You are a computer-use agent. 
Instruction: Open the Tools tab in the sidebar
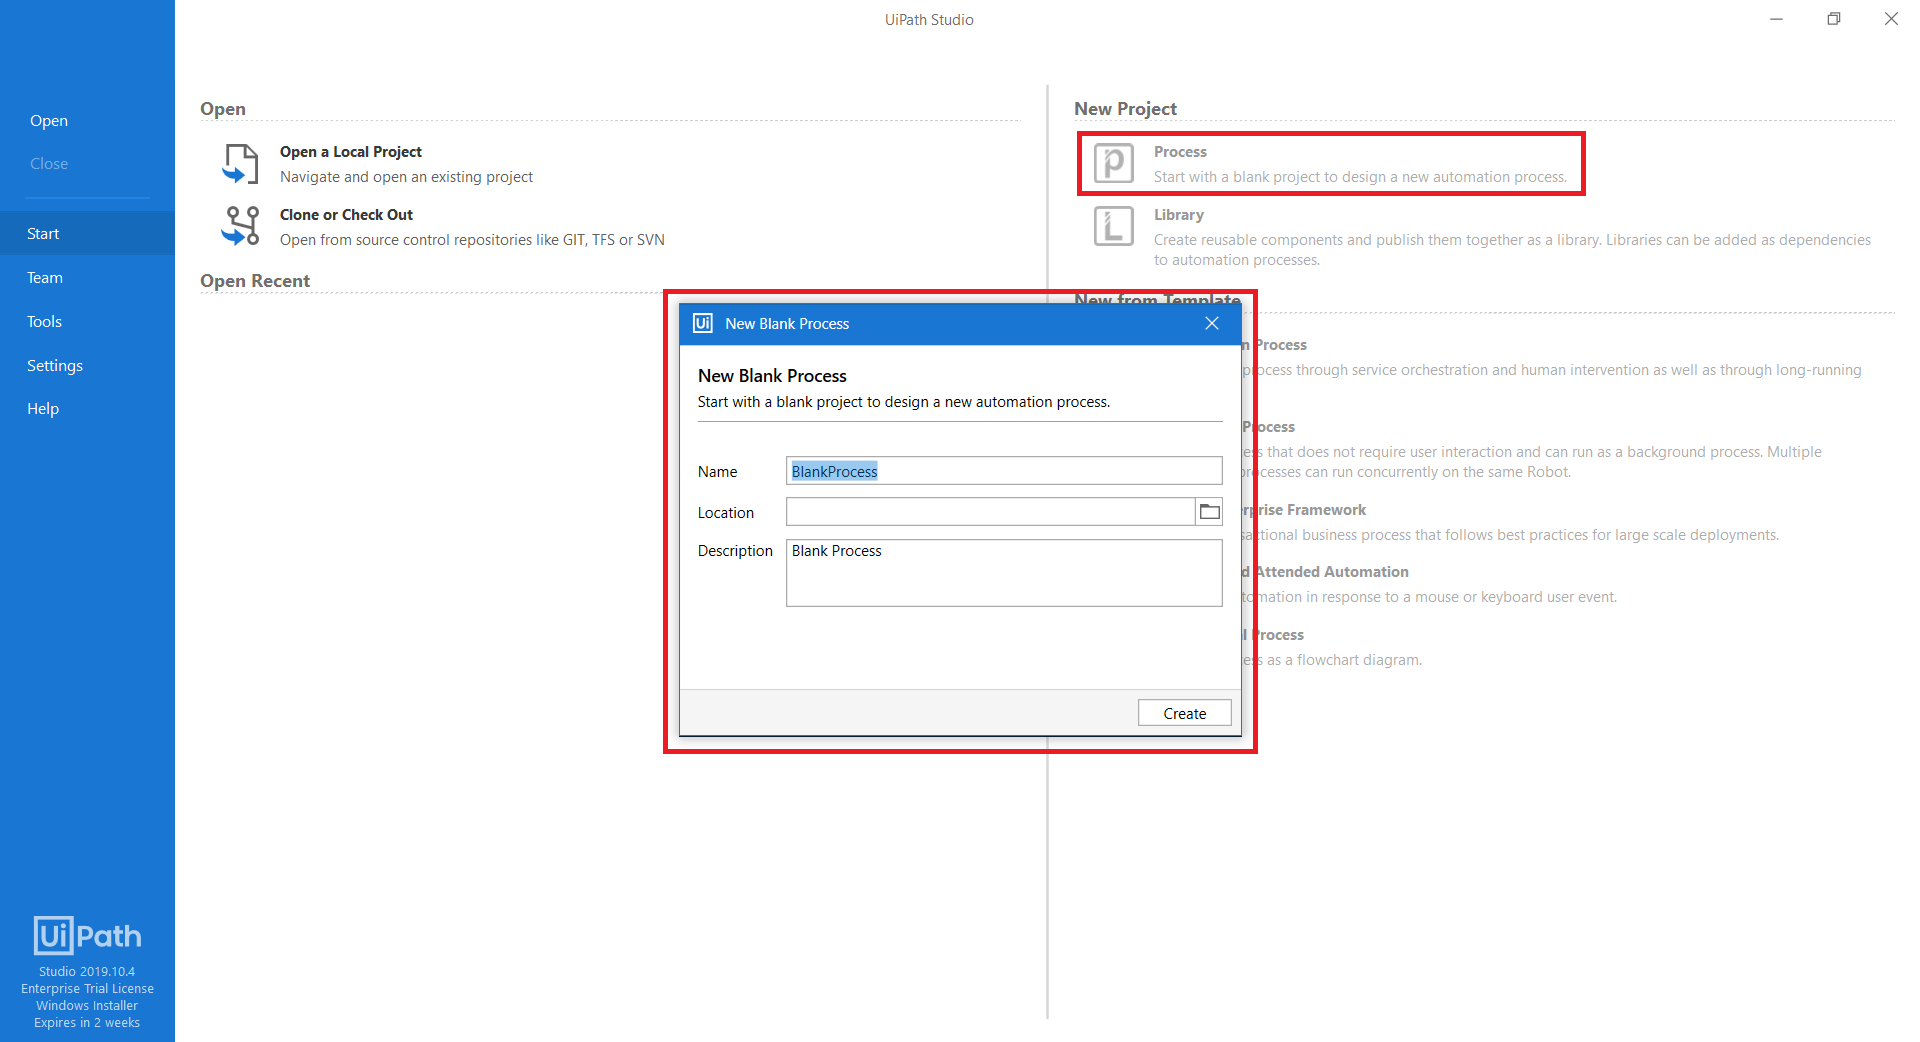[x=87, y=321]
